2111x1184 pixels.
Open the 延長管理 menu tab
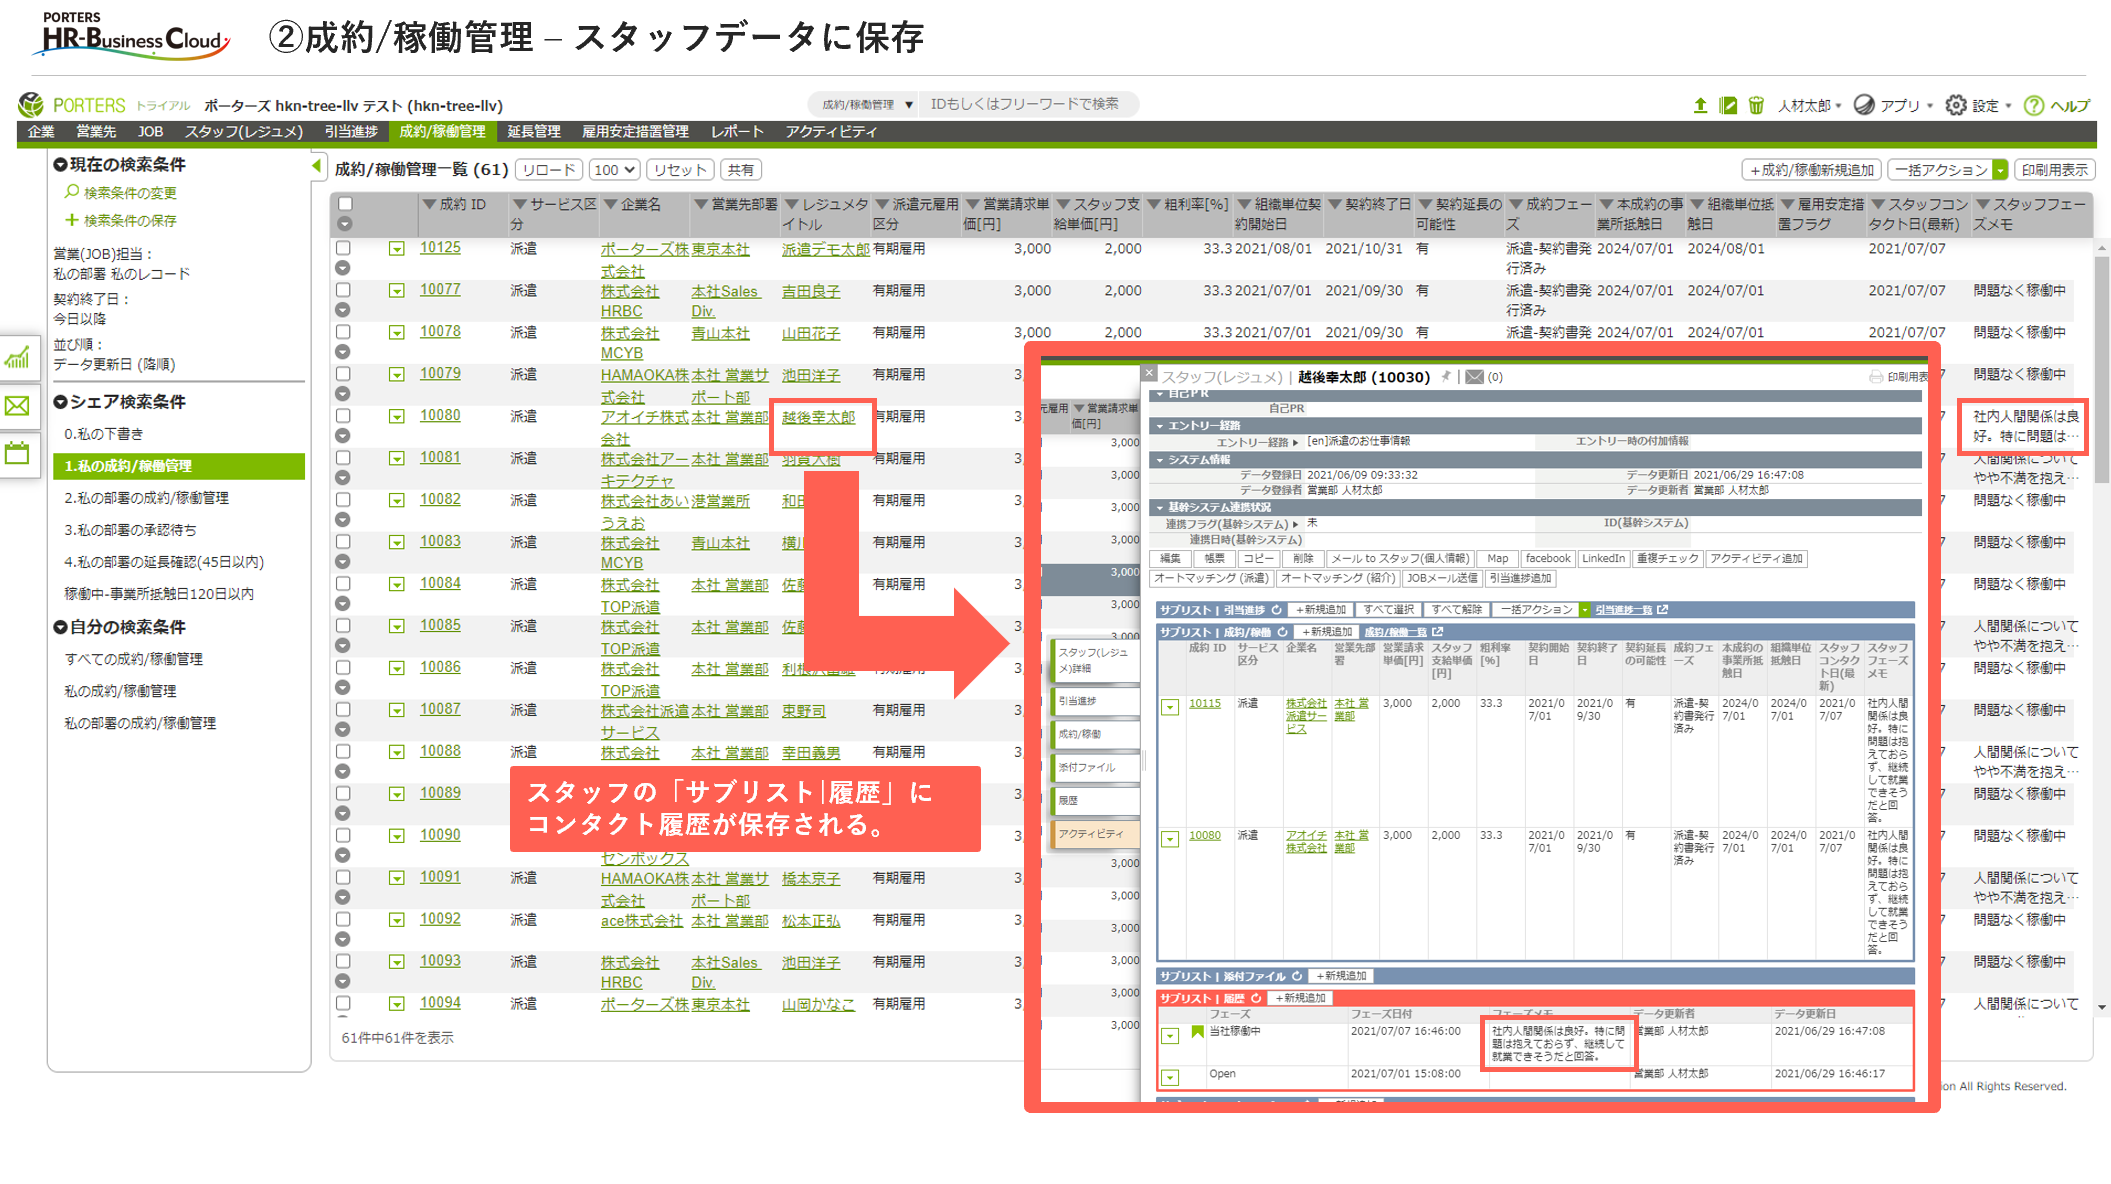tap(533, 132)
